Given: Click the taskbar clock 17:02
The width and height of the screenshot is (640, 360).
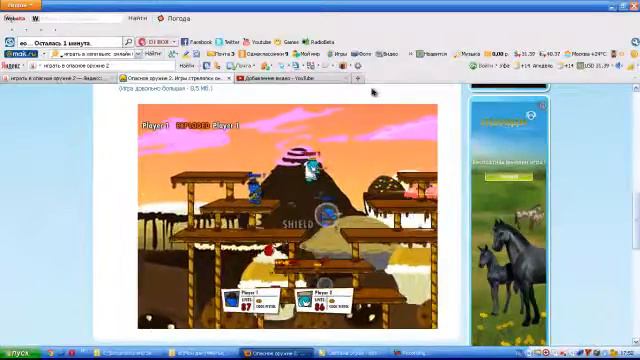Looking at the screenshot, I should pos(627,353).
